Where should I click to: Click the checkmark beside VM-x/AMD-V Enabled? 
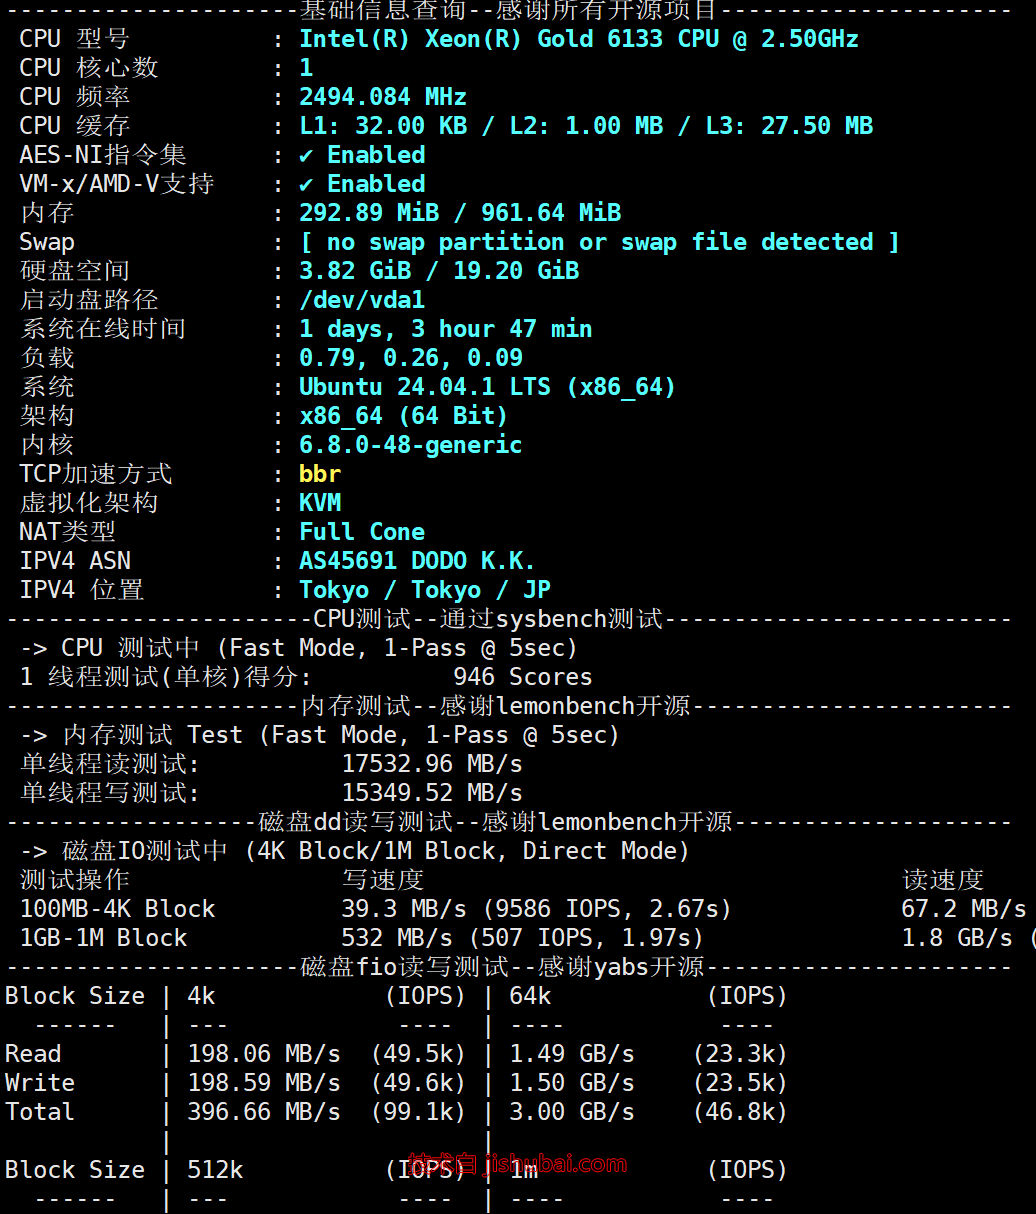306,185
